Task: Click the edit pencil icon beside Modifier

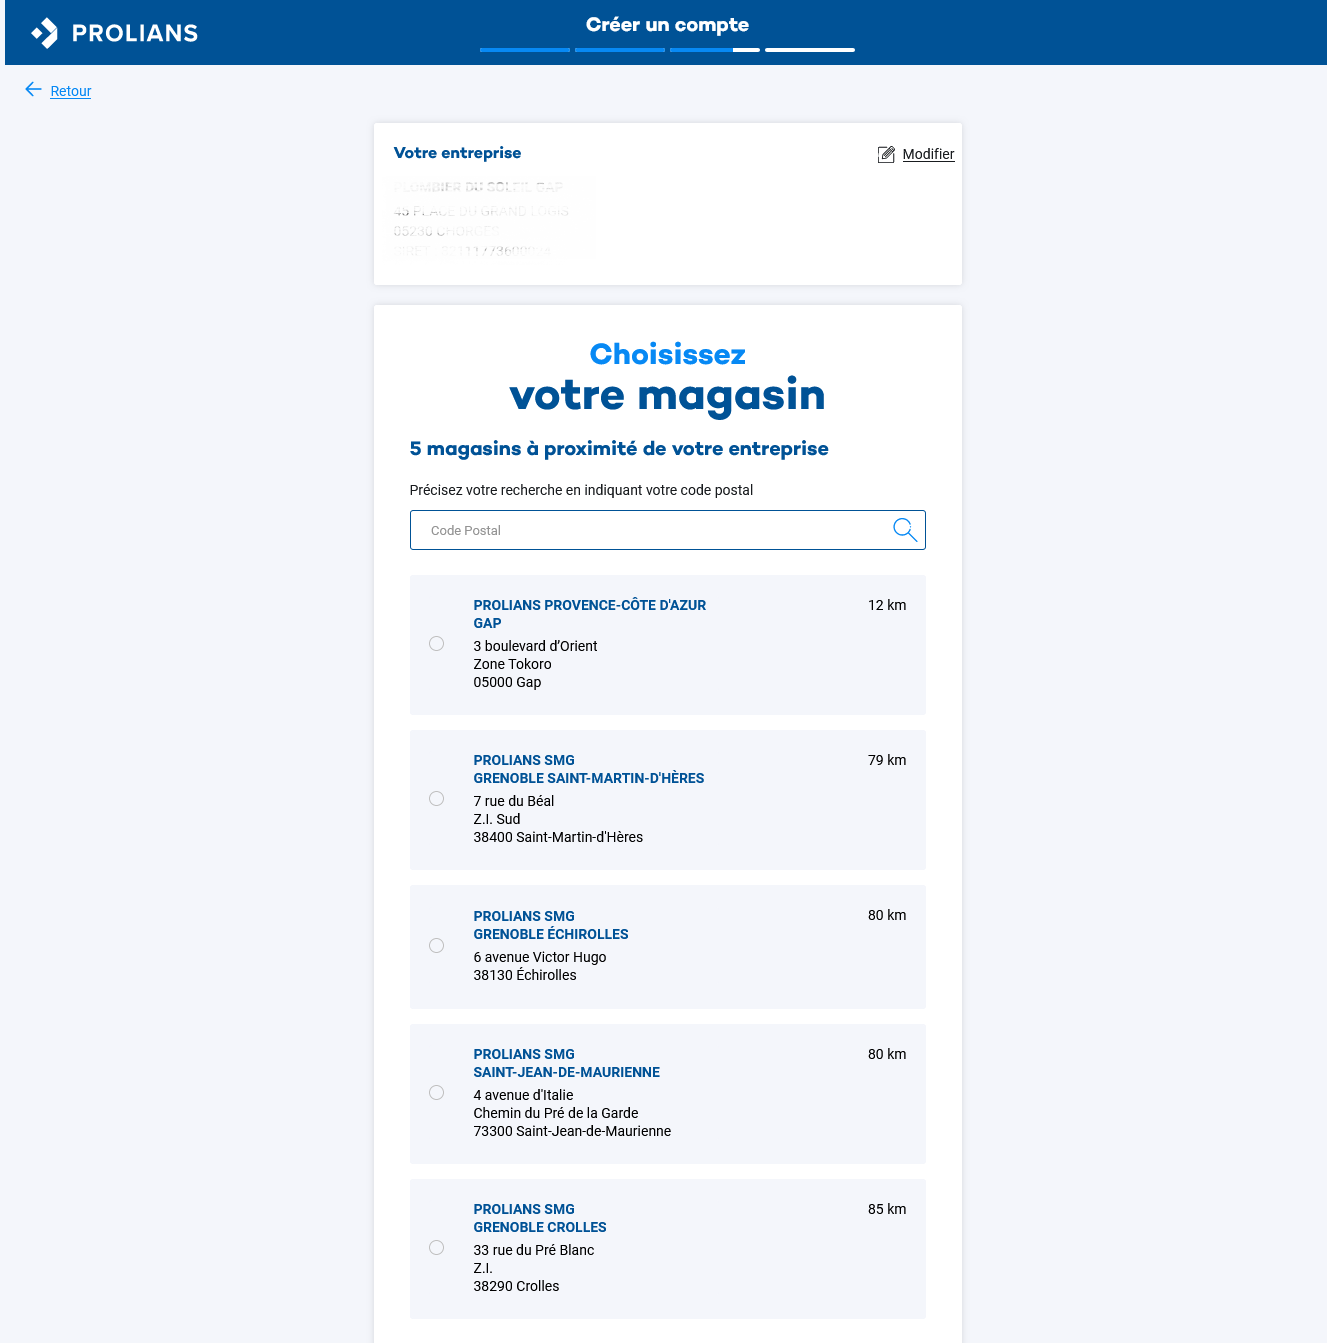Action: [886, 154]
